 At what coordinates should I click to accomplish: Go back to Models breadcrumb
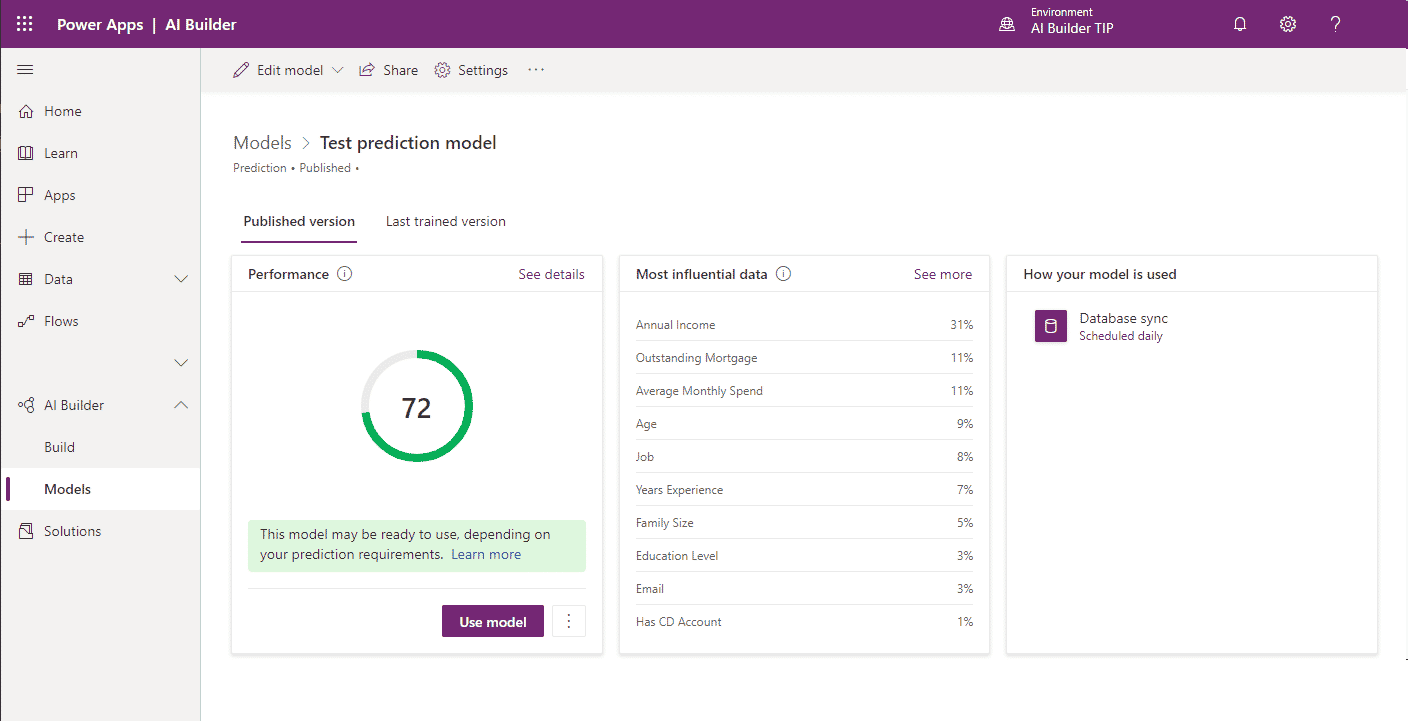[262, 143]
